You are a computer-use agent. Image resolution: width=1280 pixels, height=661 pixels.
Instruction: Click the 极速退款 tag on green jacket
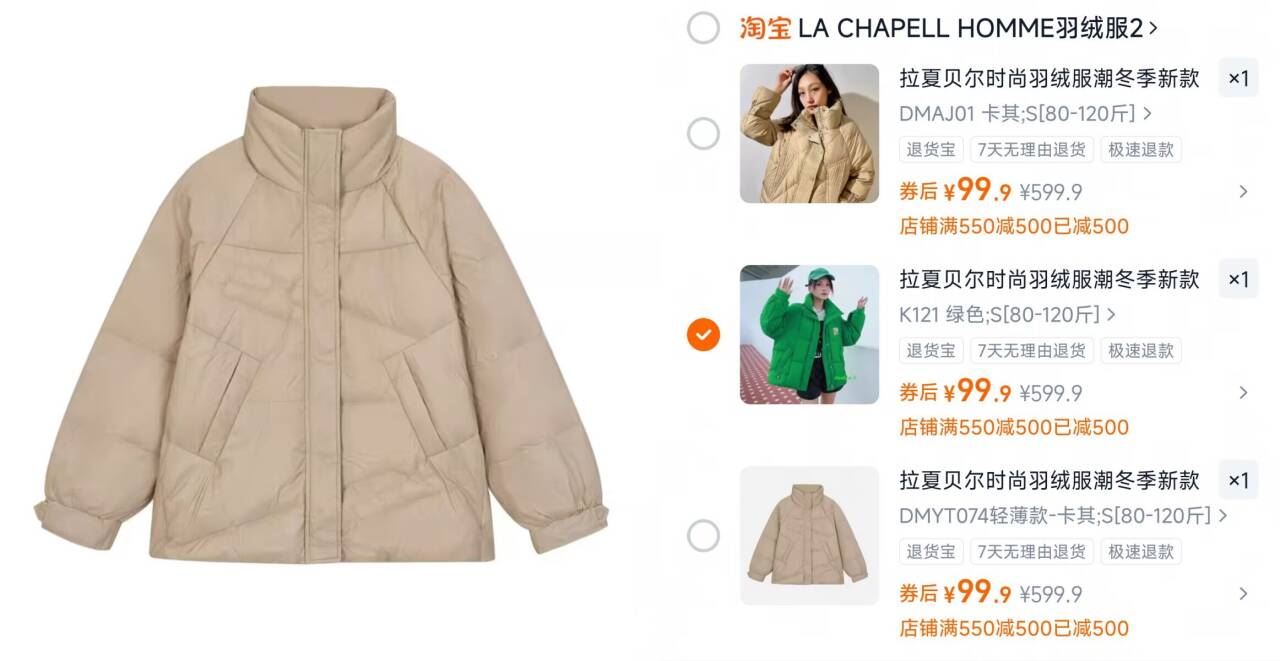pos(1141,351)
